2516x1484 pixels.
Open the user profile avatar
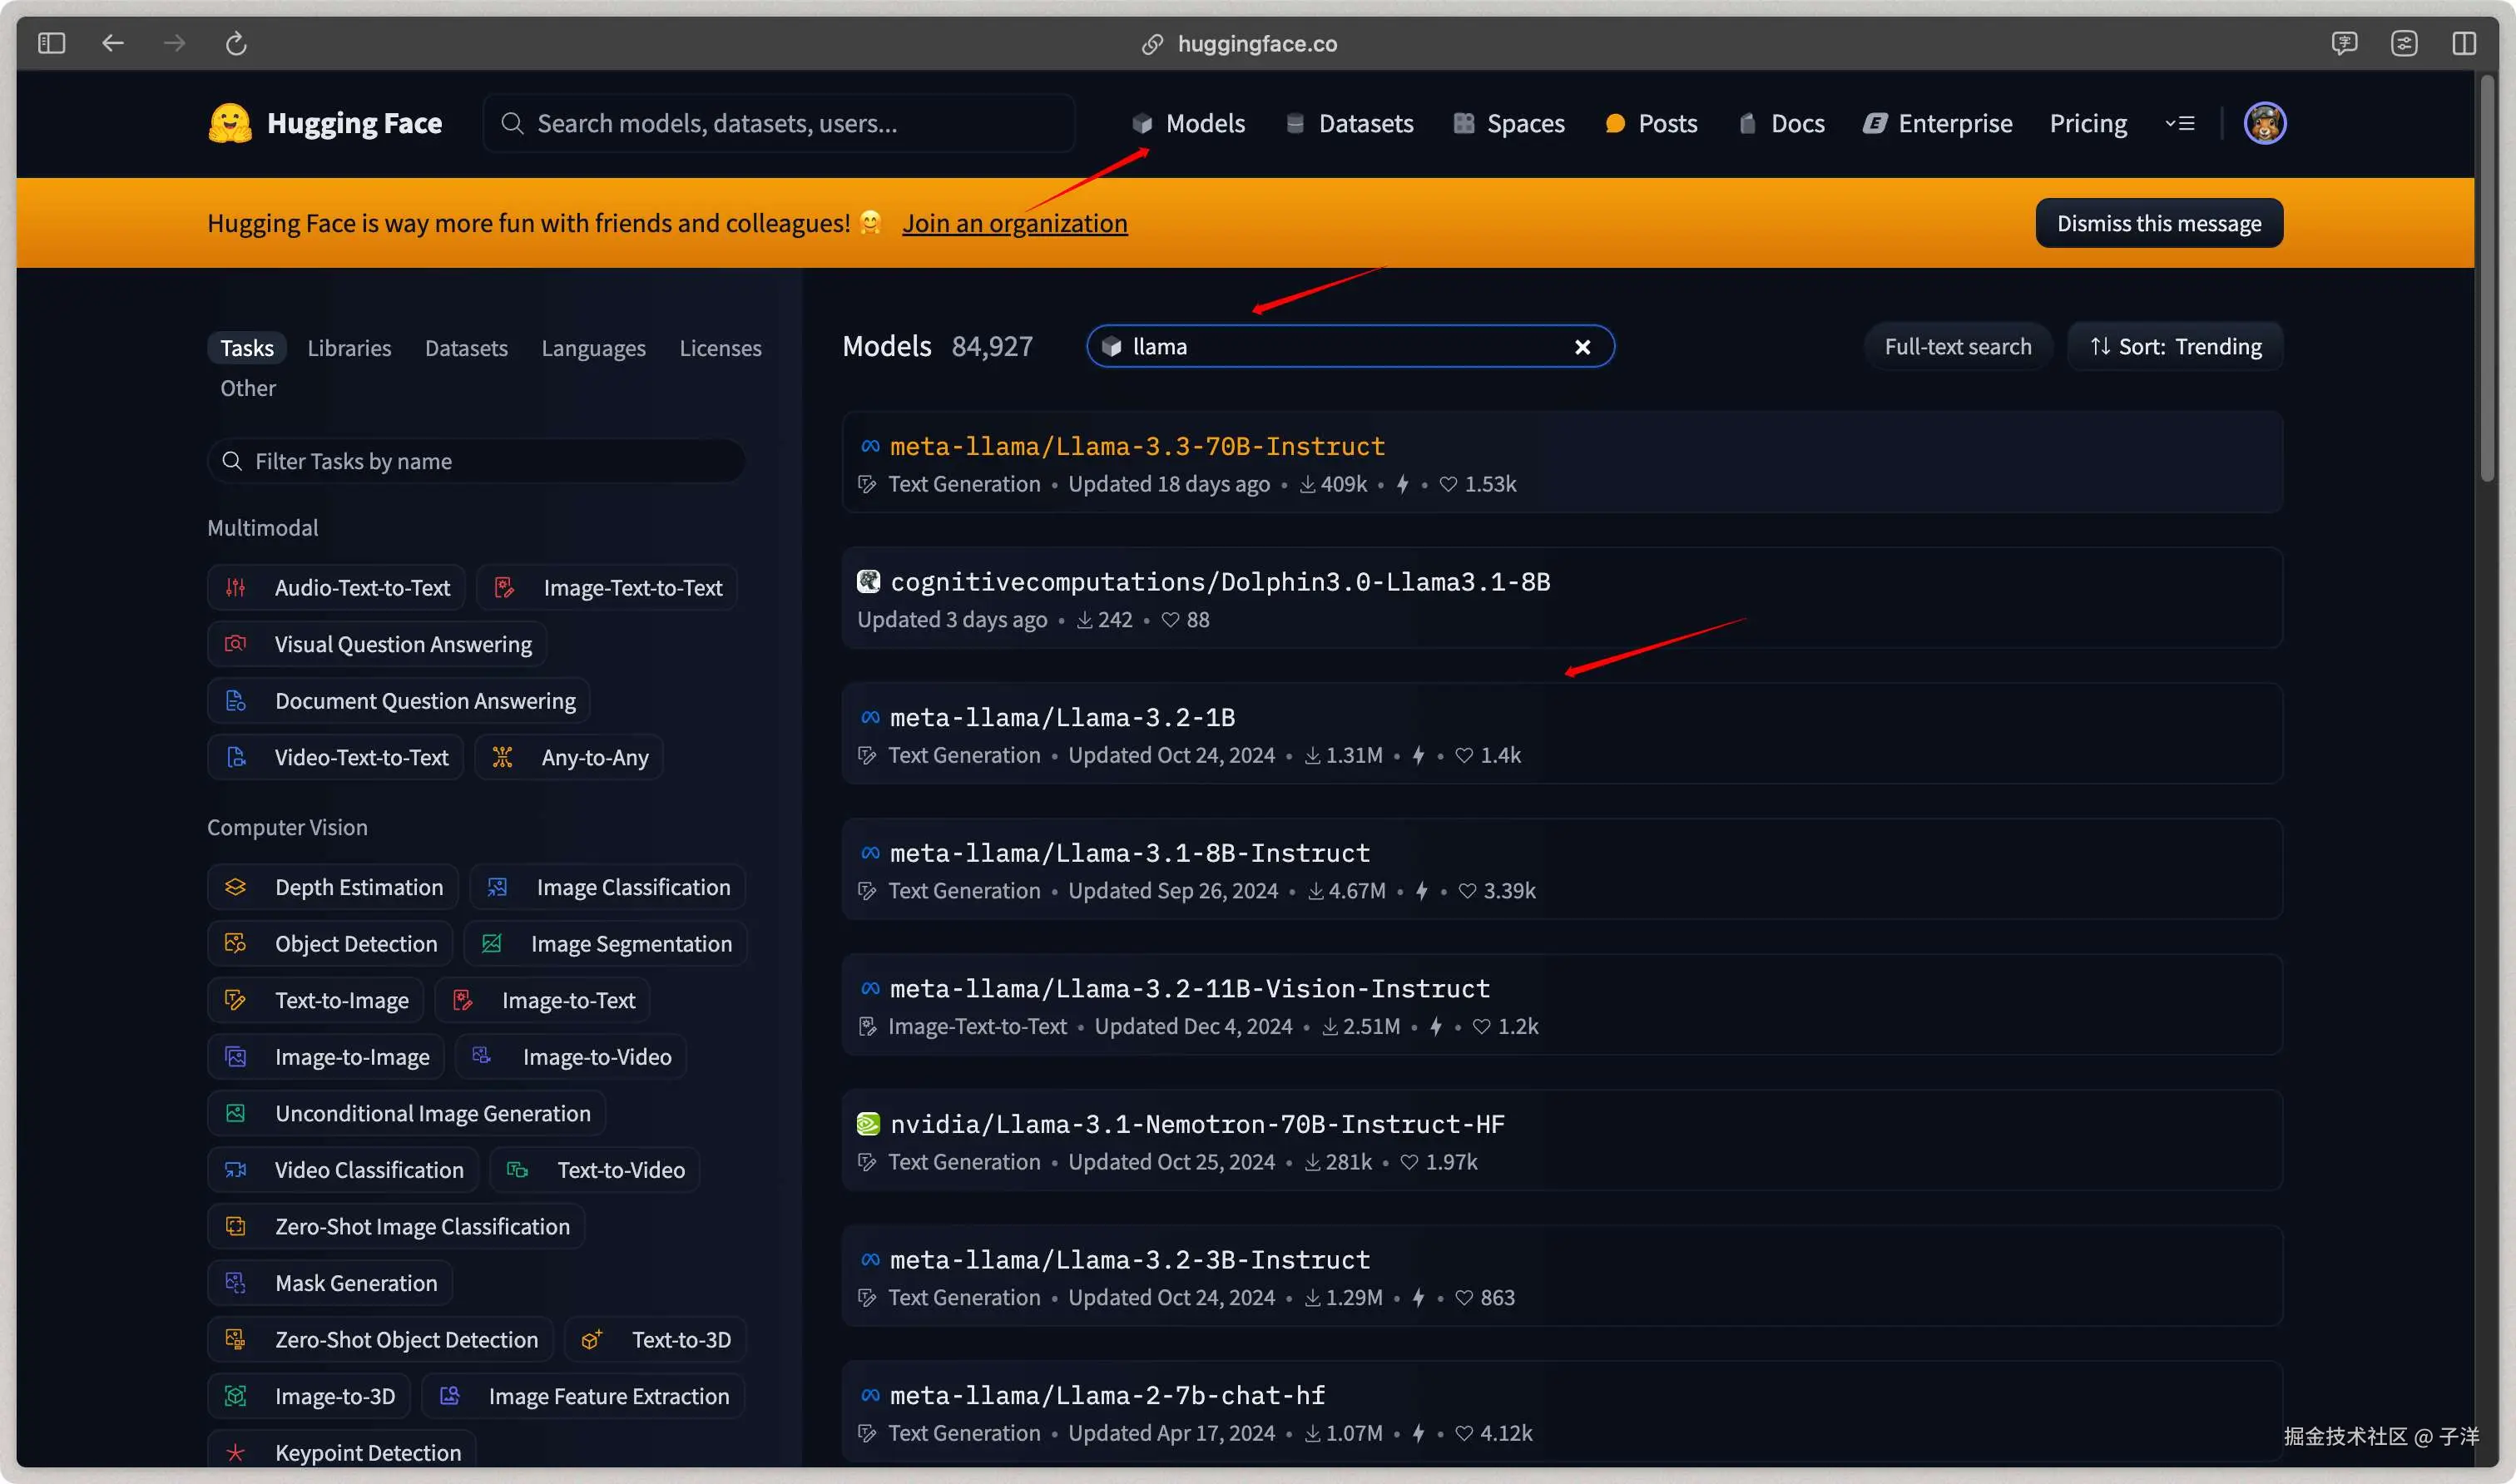coord(2264,123)
